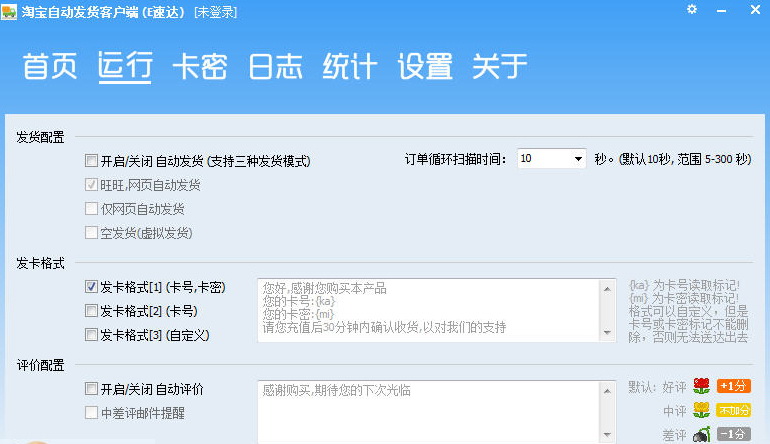Click the 发货配置 section label

[x=40, y=137]
